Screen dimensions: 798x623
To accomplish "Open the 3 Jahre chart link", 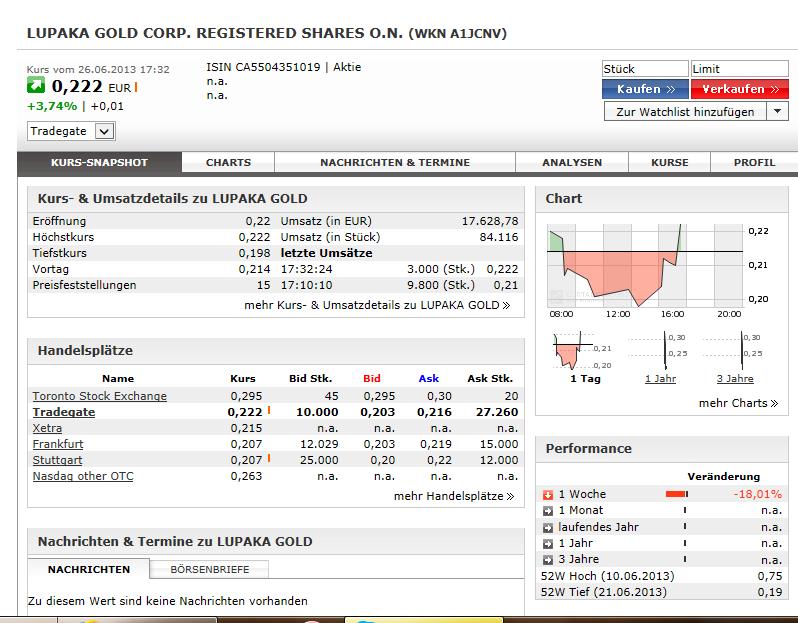I will (734, 379).
